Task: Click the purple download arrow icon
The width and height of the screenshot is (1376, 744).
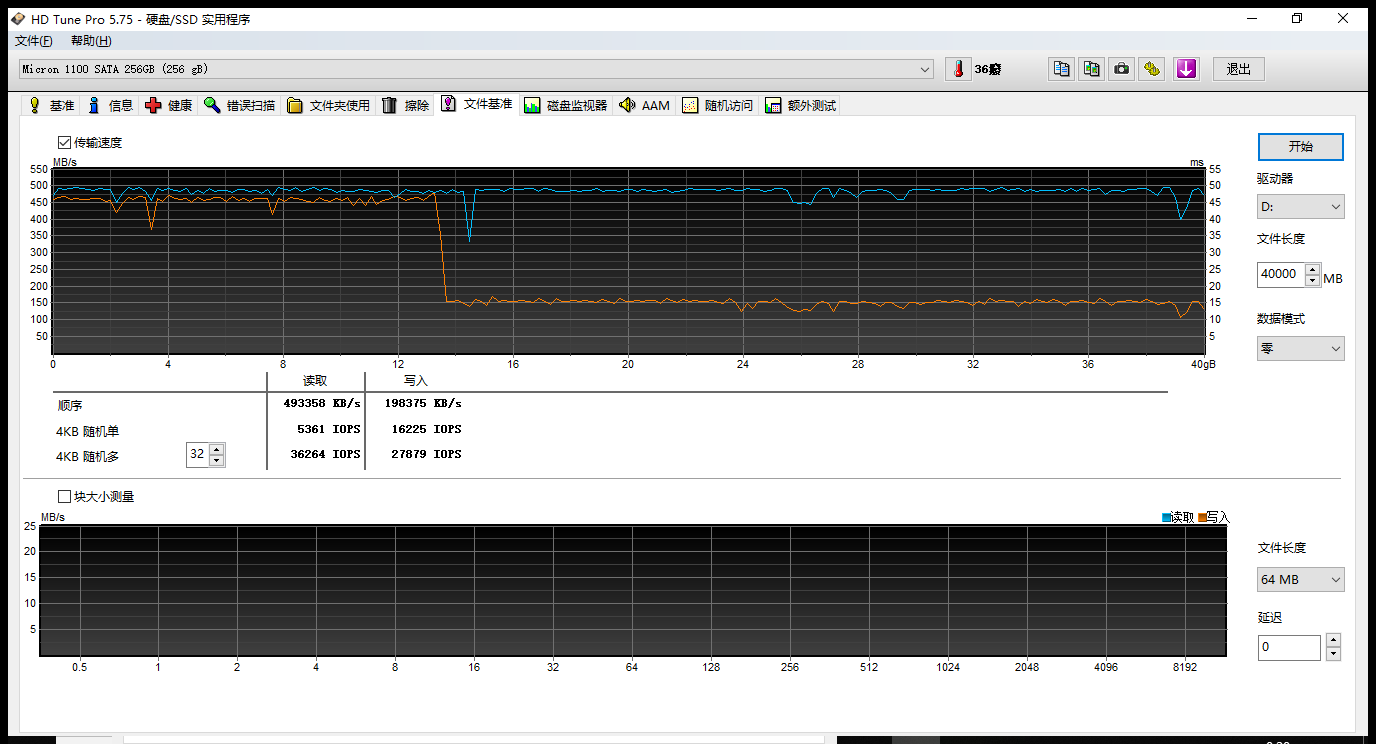Action: coord(1186,69)
